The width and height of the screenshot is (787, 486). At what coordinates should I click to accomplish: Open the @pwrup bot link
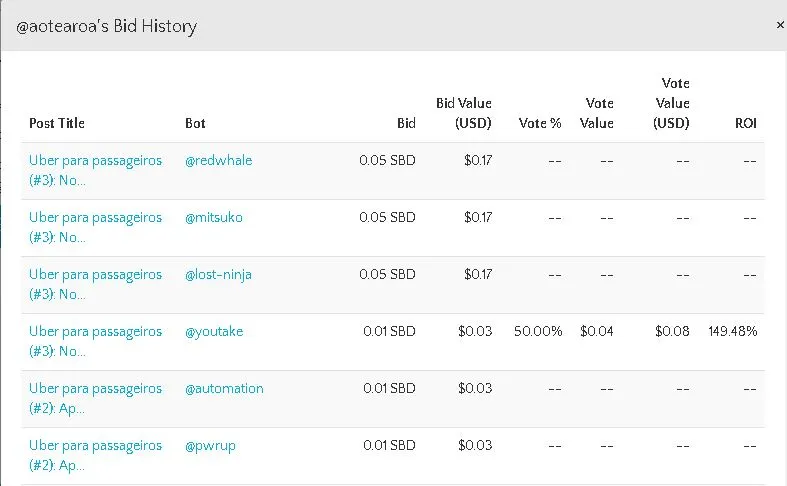[x=210, y=446]
